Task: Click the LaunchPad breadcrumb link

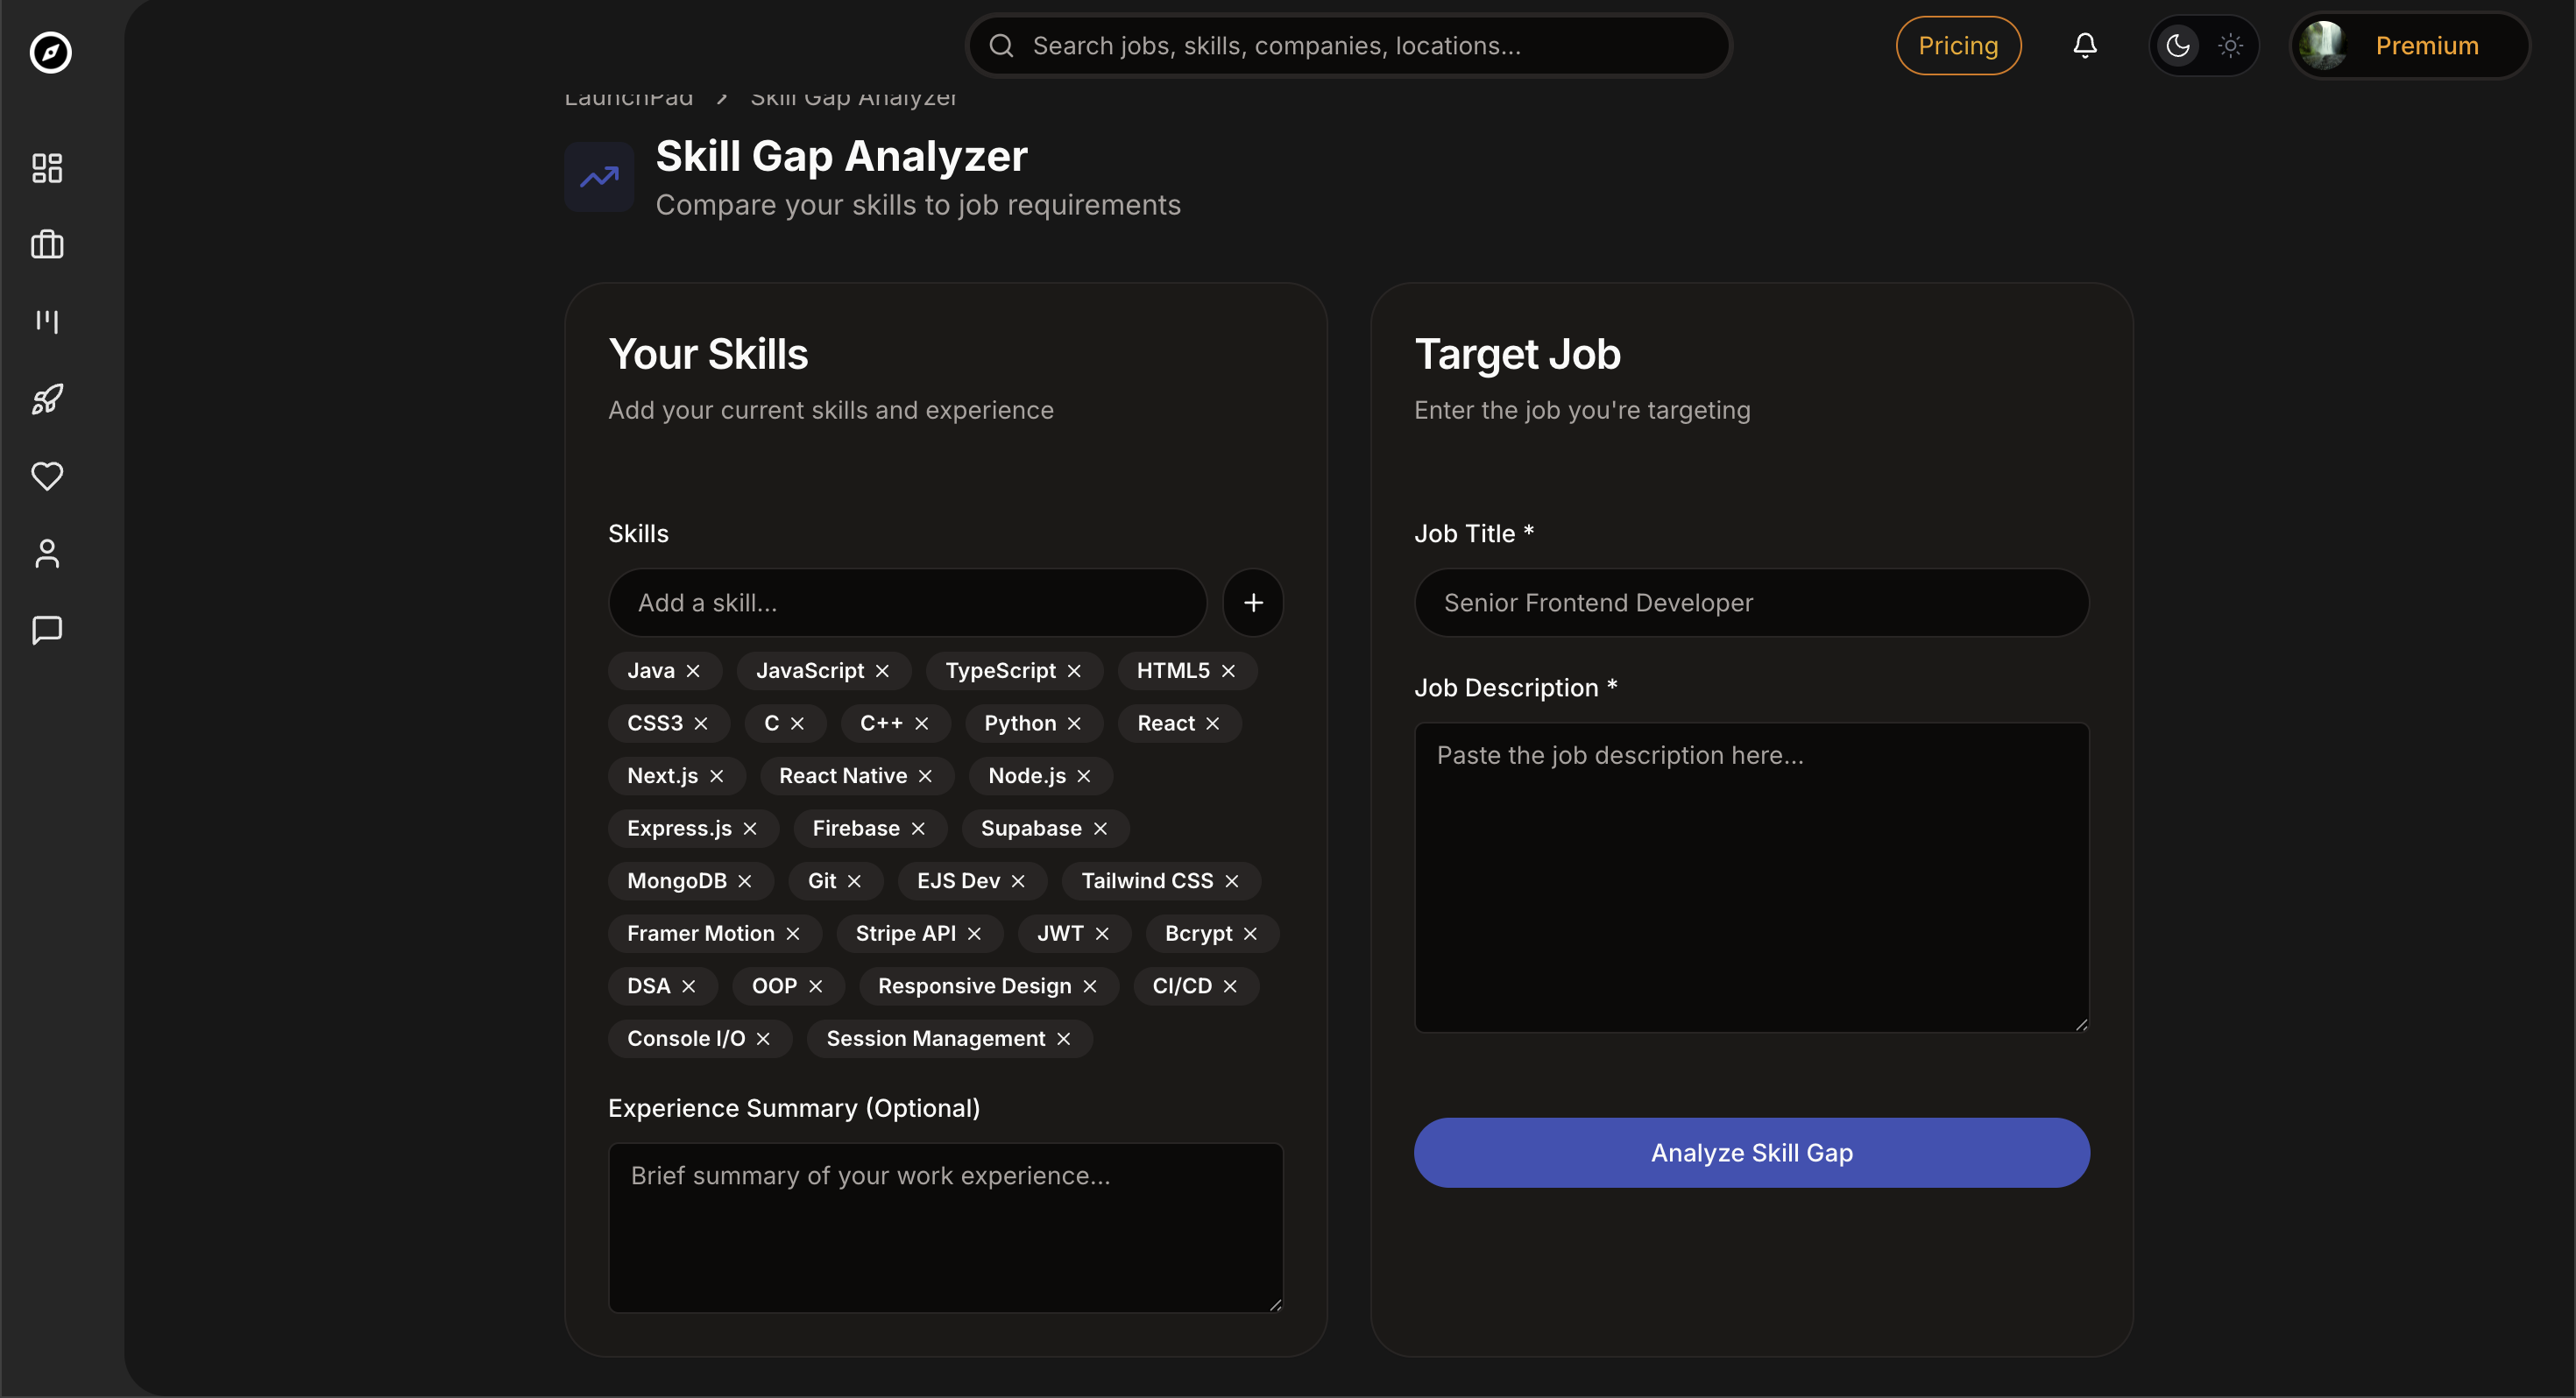Action: pos(628,99)
